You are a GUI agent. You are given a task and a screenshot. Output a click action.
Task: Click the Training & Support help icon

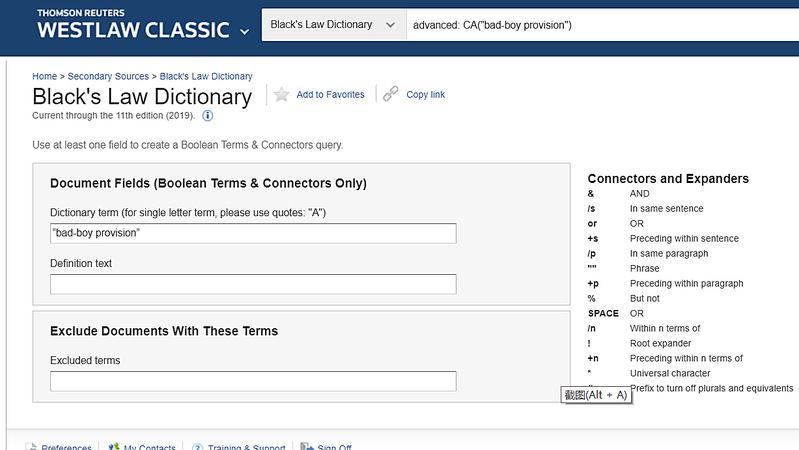198,447
